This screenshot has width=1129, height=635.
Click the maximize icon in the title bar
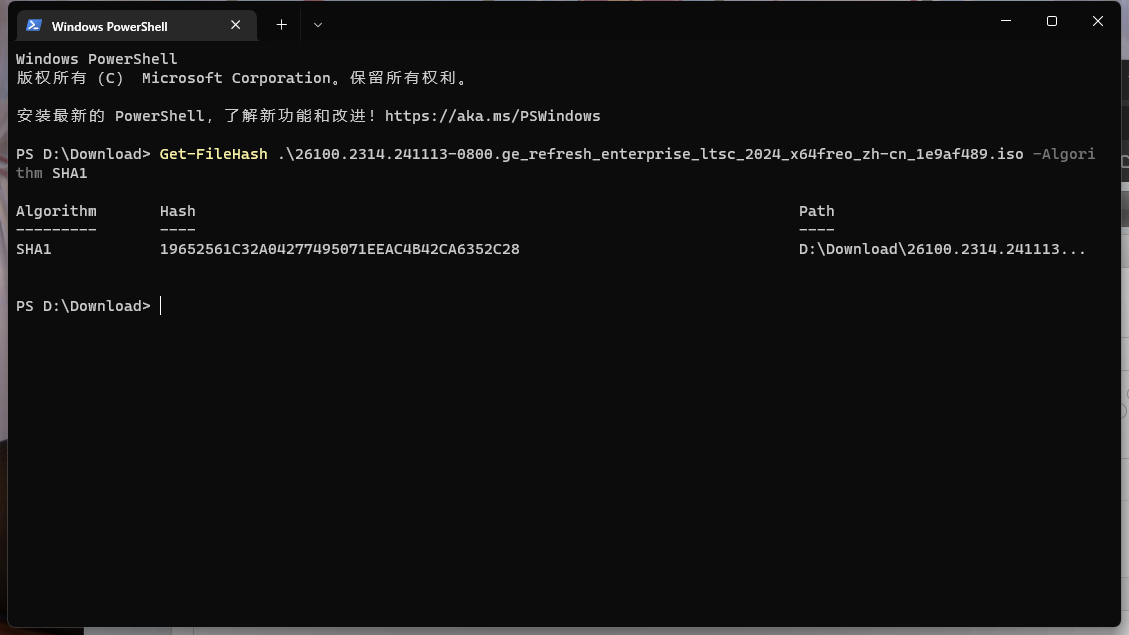(1052, 20)
